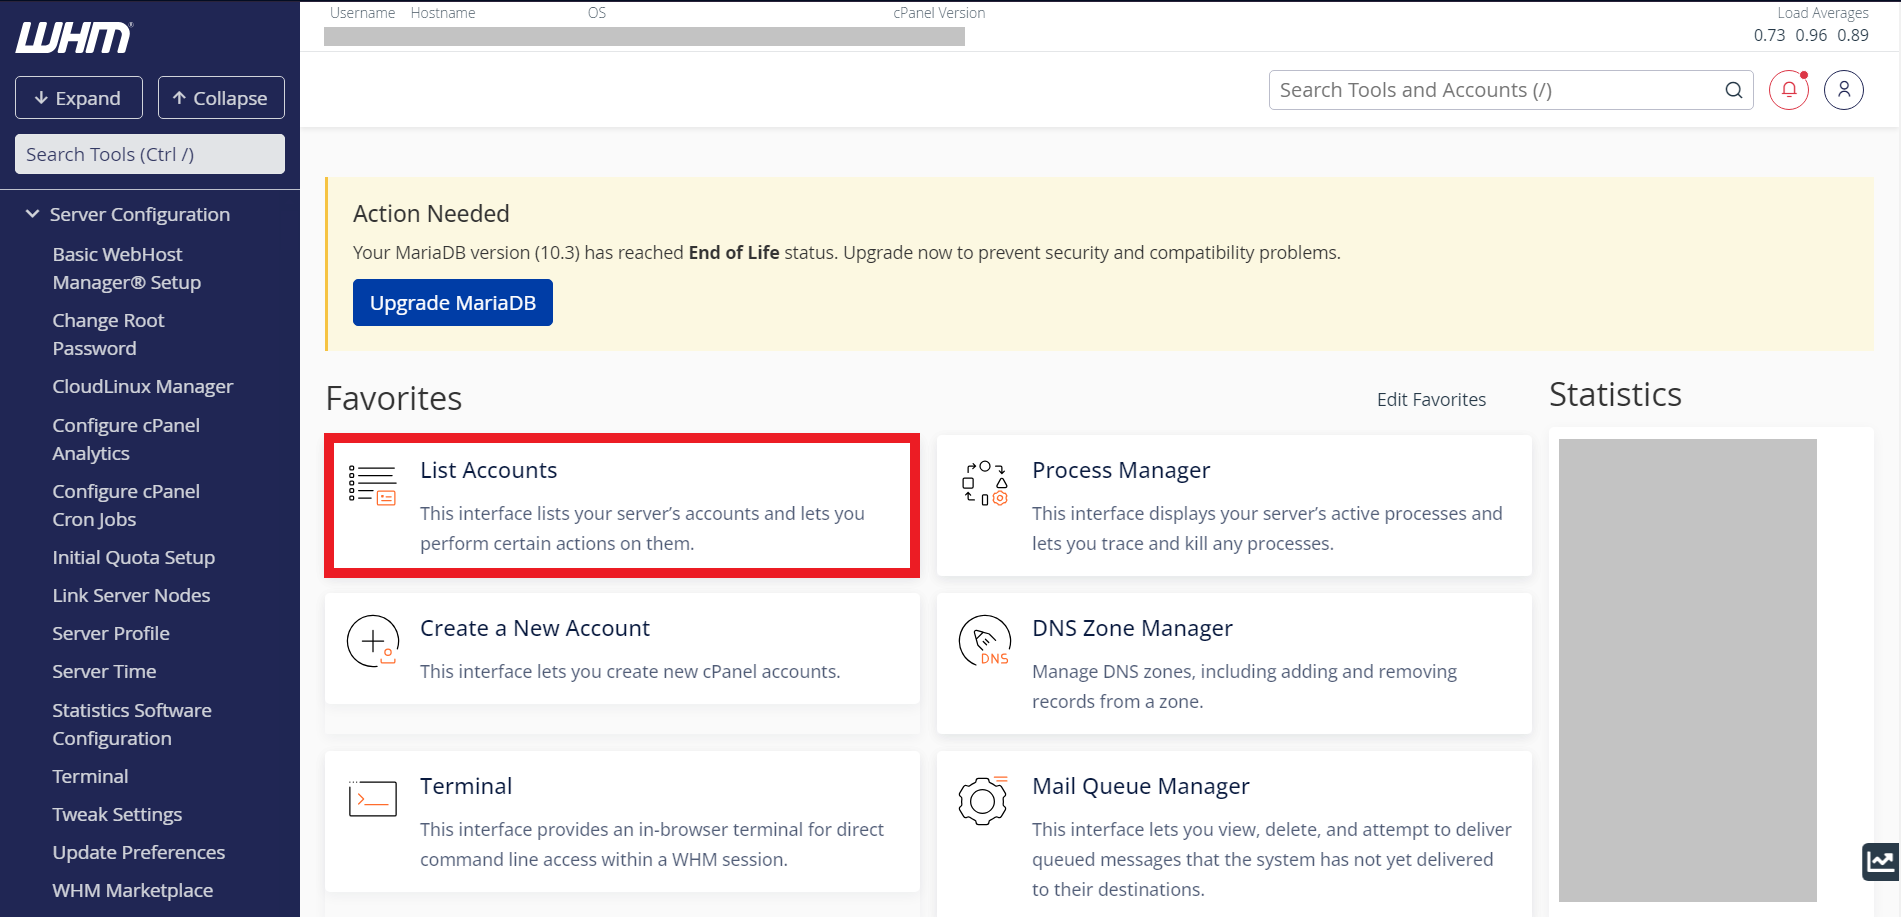The image size is (1901, 917).
Task: Open the user account profile icon
Action: (x=1844, y=90)
